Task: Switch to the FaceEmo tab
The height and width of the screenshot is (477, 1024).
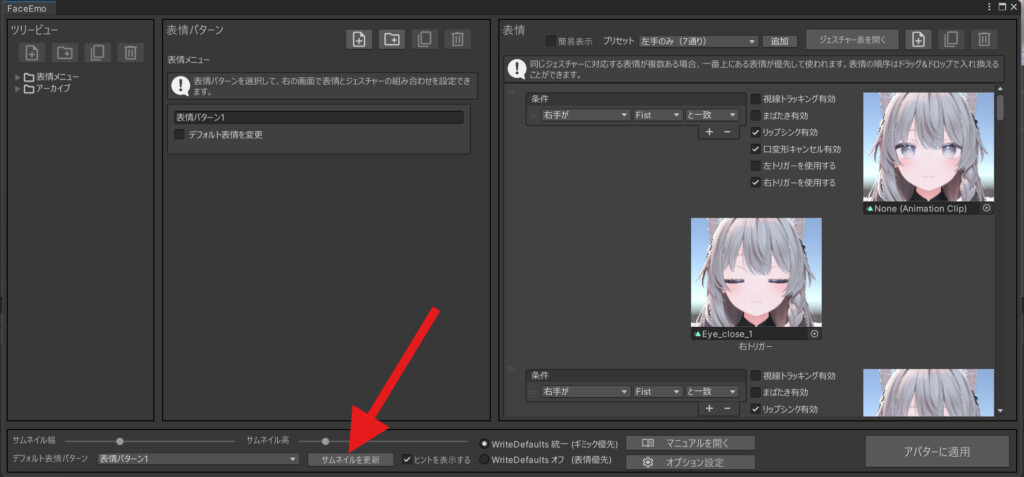Action: tap(28, 7)
